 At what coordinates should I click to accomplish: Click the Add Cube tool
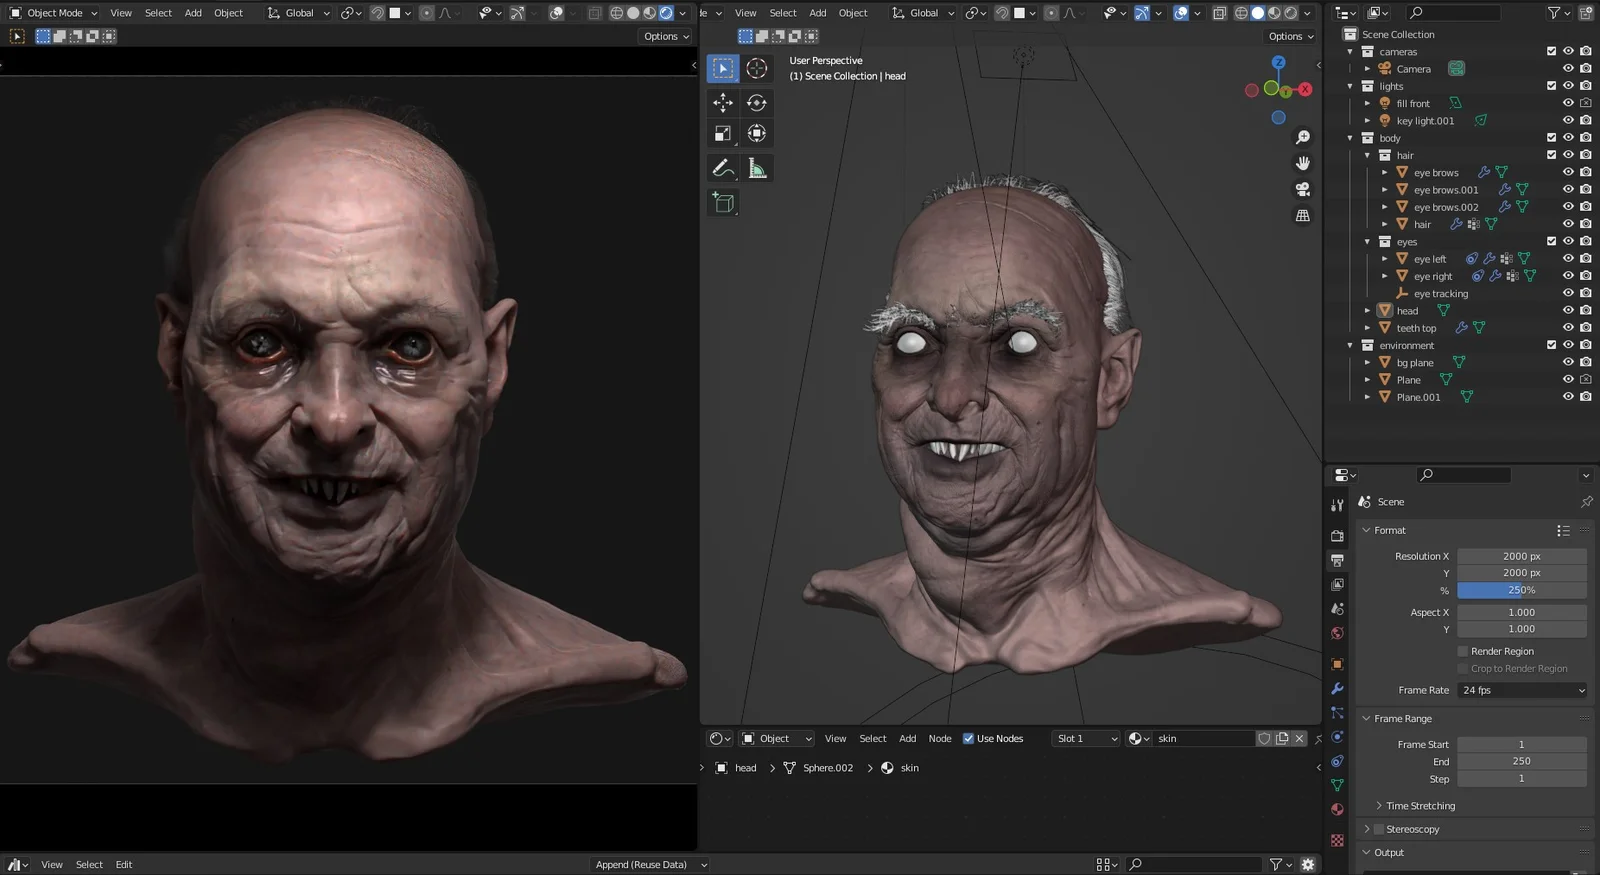coord(722,203)
